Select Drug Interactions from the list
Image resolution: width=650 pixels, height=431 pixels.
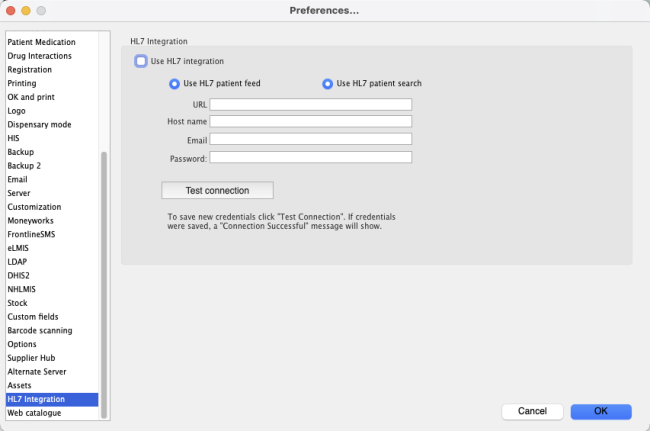(39, 56)
